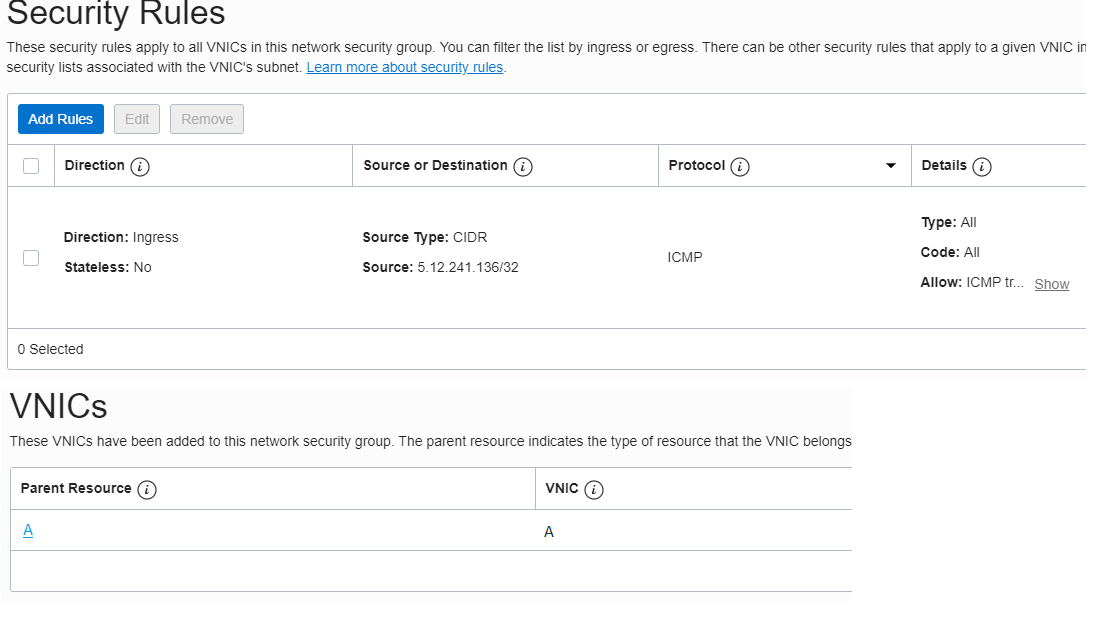The height and width of the screenshot is (644, 1098).
Task: Click info icon beside VNIC header
Action: tap(594, 489)
